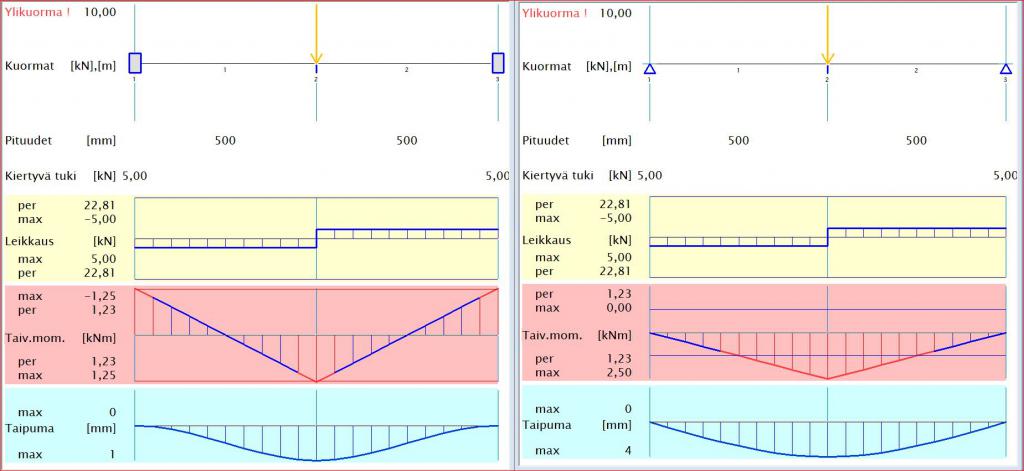Select the right pinned triangle support

[x=1005, y=69]
